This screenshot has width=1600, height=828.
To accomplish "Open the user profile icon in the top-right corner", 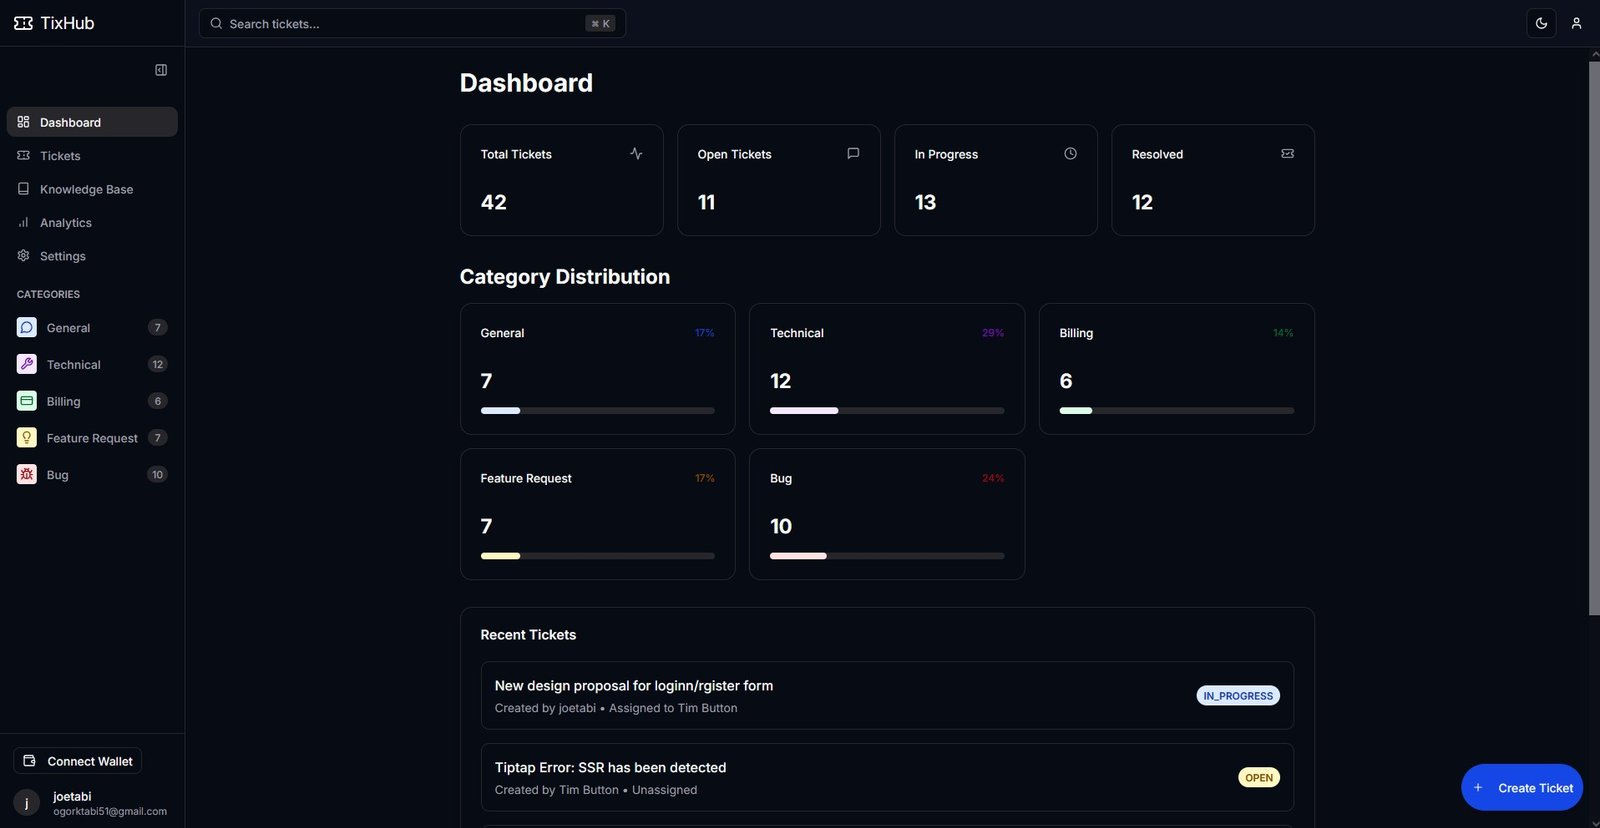I will pyautogui.click(x=1576, y=23).
